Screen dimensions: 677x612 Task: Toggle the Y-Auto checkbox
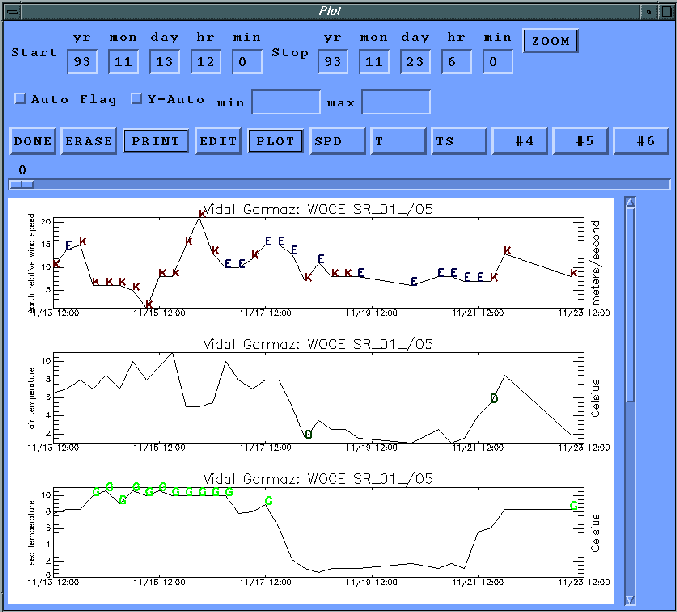pyautogui.click(x=138, y=99)
